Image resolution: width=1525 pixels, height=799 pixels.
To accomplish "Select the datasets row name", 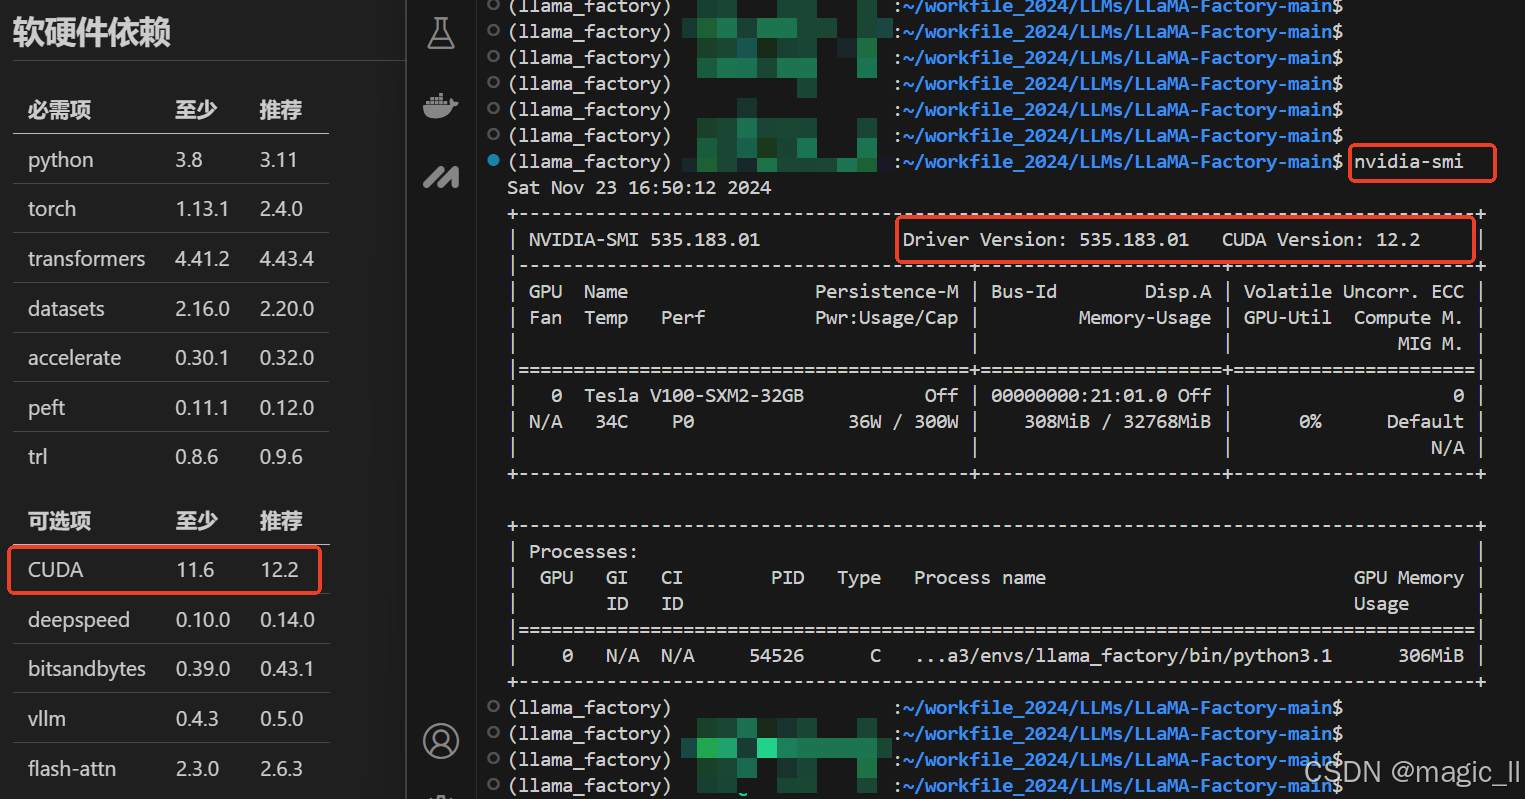I will [x=66, y=309].
